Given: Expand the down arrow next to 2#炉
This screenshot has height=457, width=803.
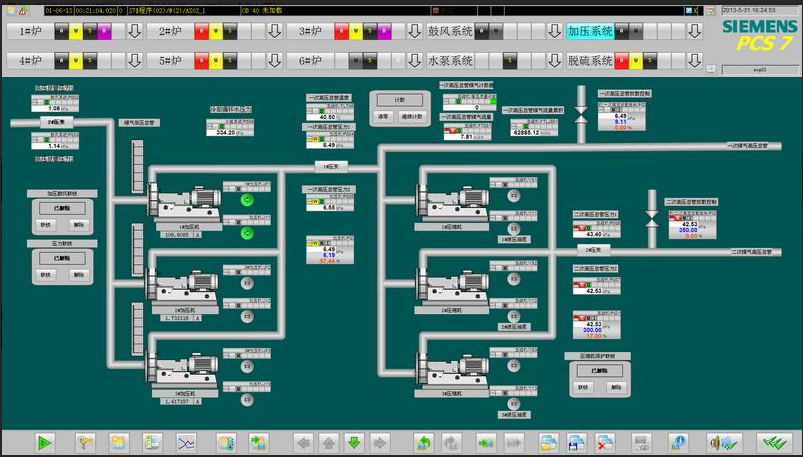Looking at the screenshot, I should tap(275, 31).
